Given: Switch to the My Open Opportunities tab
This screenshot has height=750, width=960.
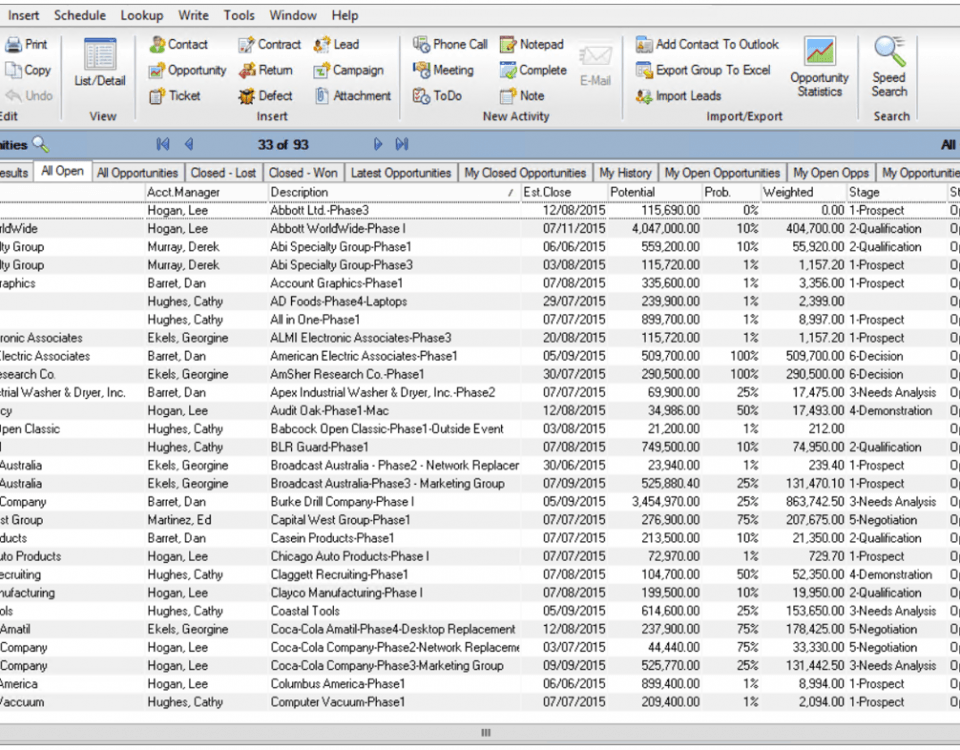Looking at the screenshot, I should point(722,173).
